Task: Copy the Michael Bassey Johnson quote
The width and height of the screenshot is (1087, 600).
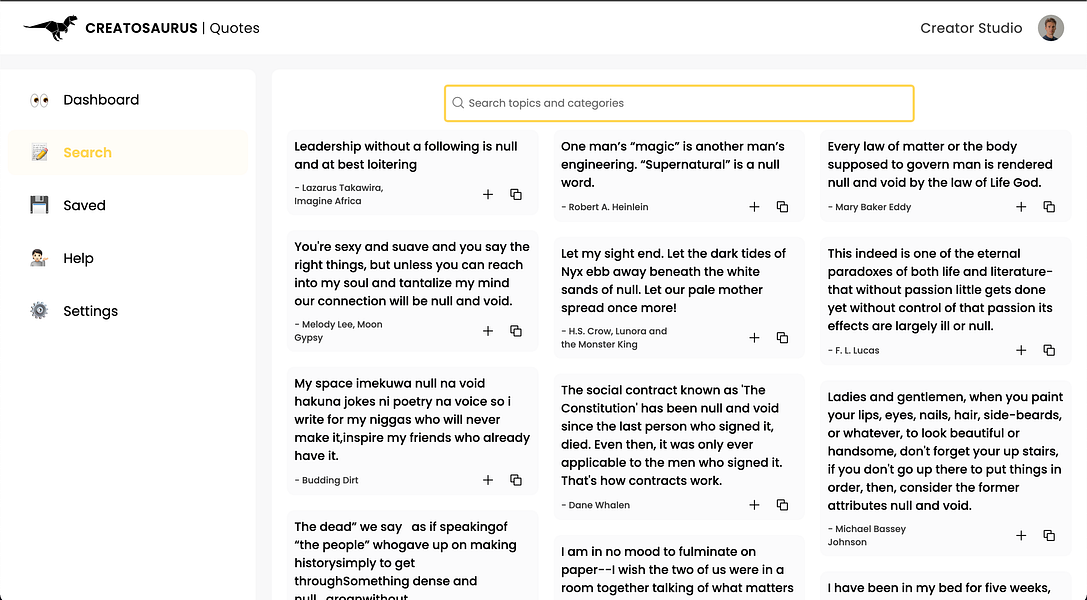Action: [x=1049, y=536]
